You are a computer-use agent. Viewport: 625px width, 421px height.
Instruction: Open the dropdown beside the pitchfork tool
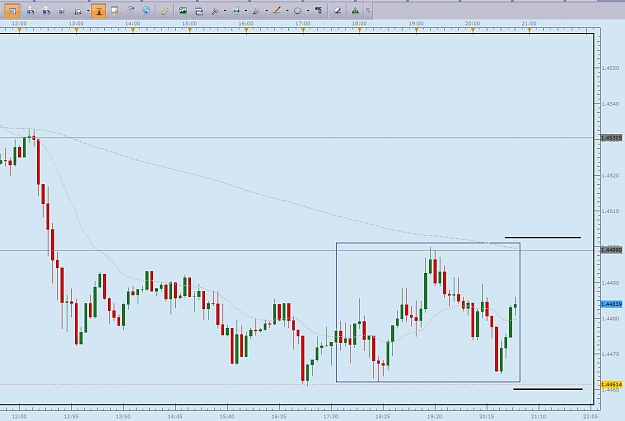tap(225, 11)
